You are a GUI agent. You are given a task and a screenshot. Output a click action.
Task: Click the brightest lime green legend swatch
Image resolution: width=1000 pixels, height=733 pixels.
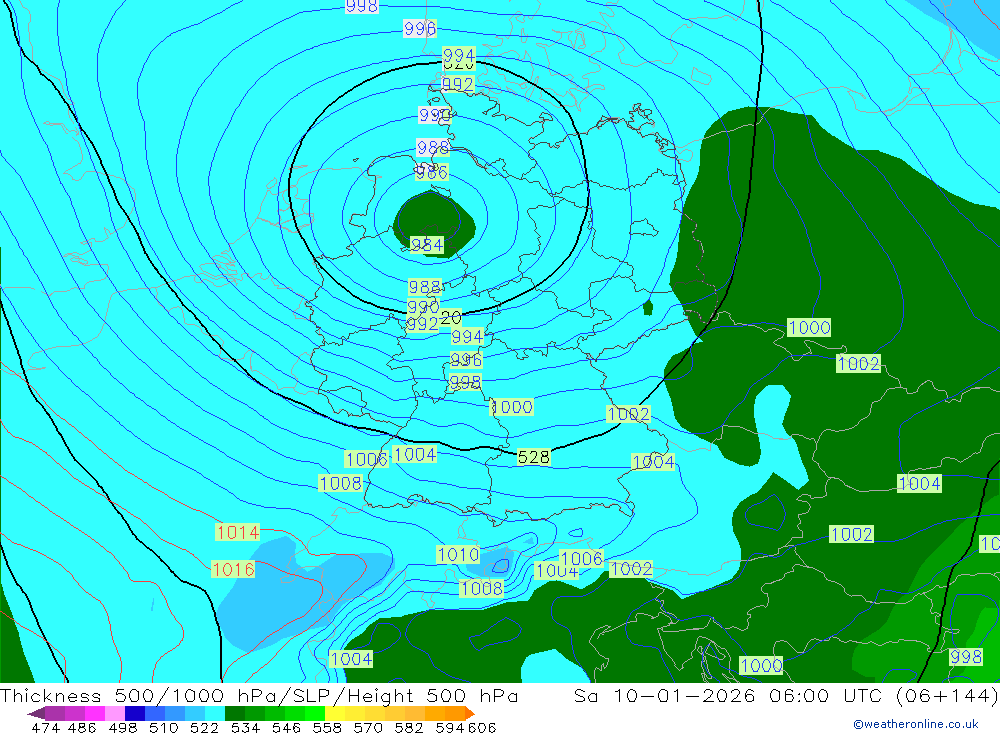pyautogui.click(x=315, y=713)
